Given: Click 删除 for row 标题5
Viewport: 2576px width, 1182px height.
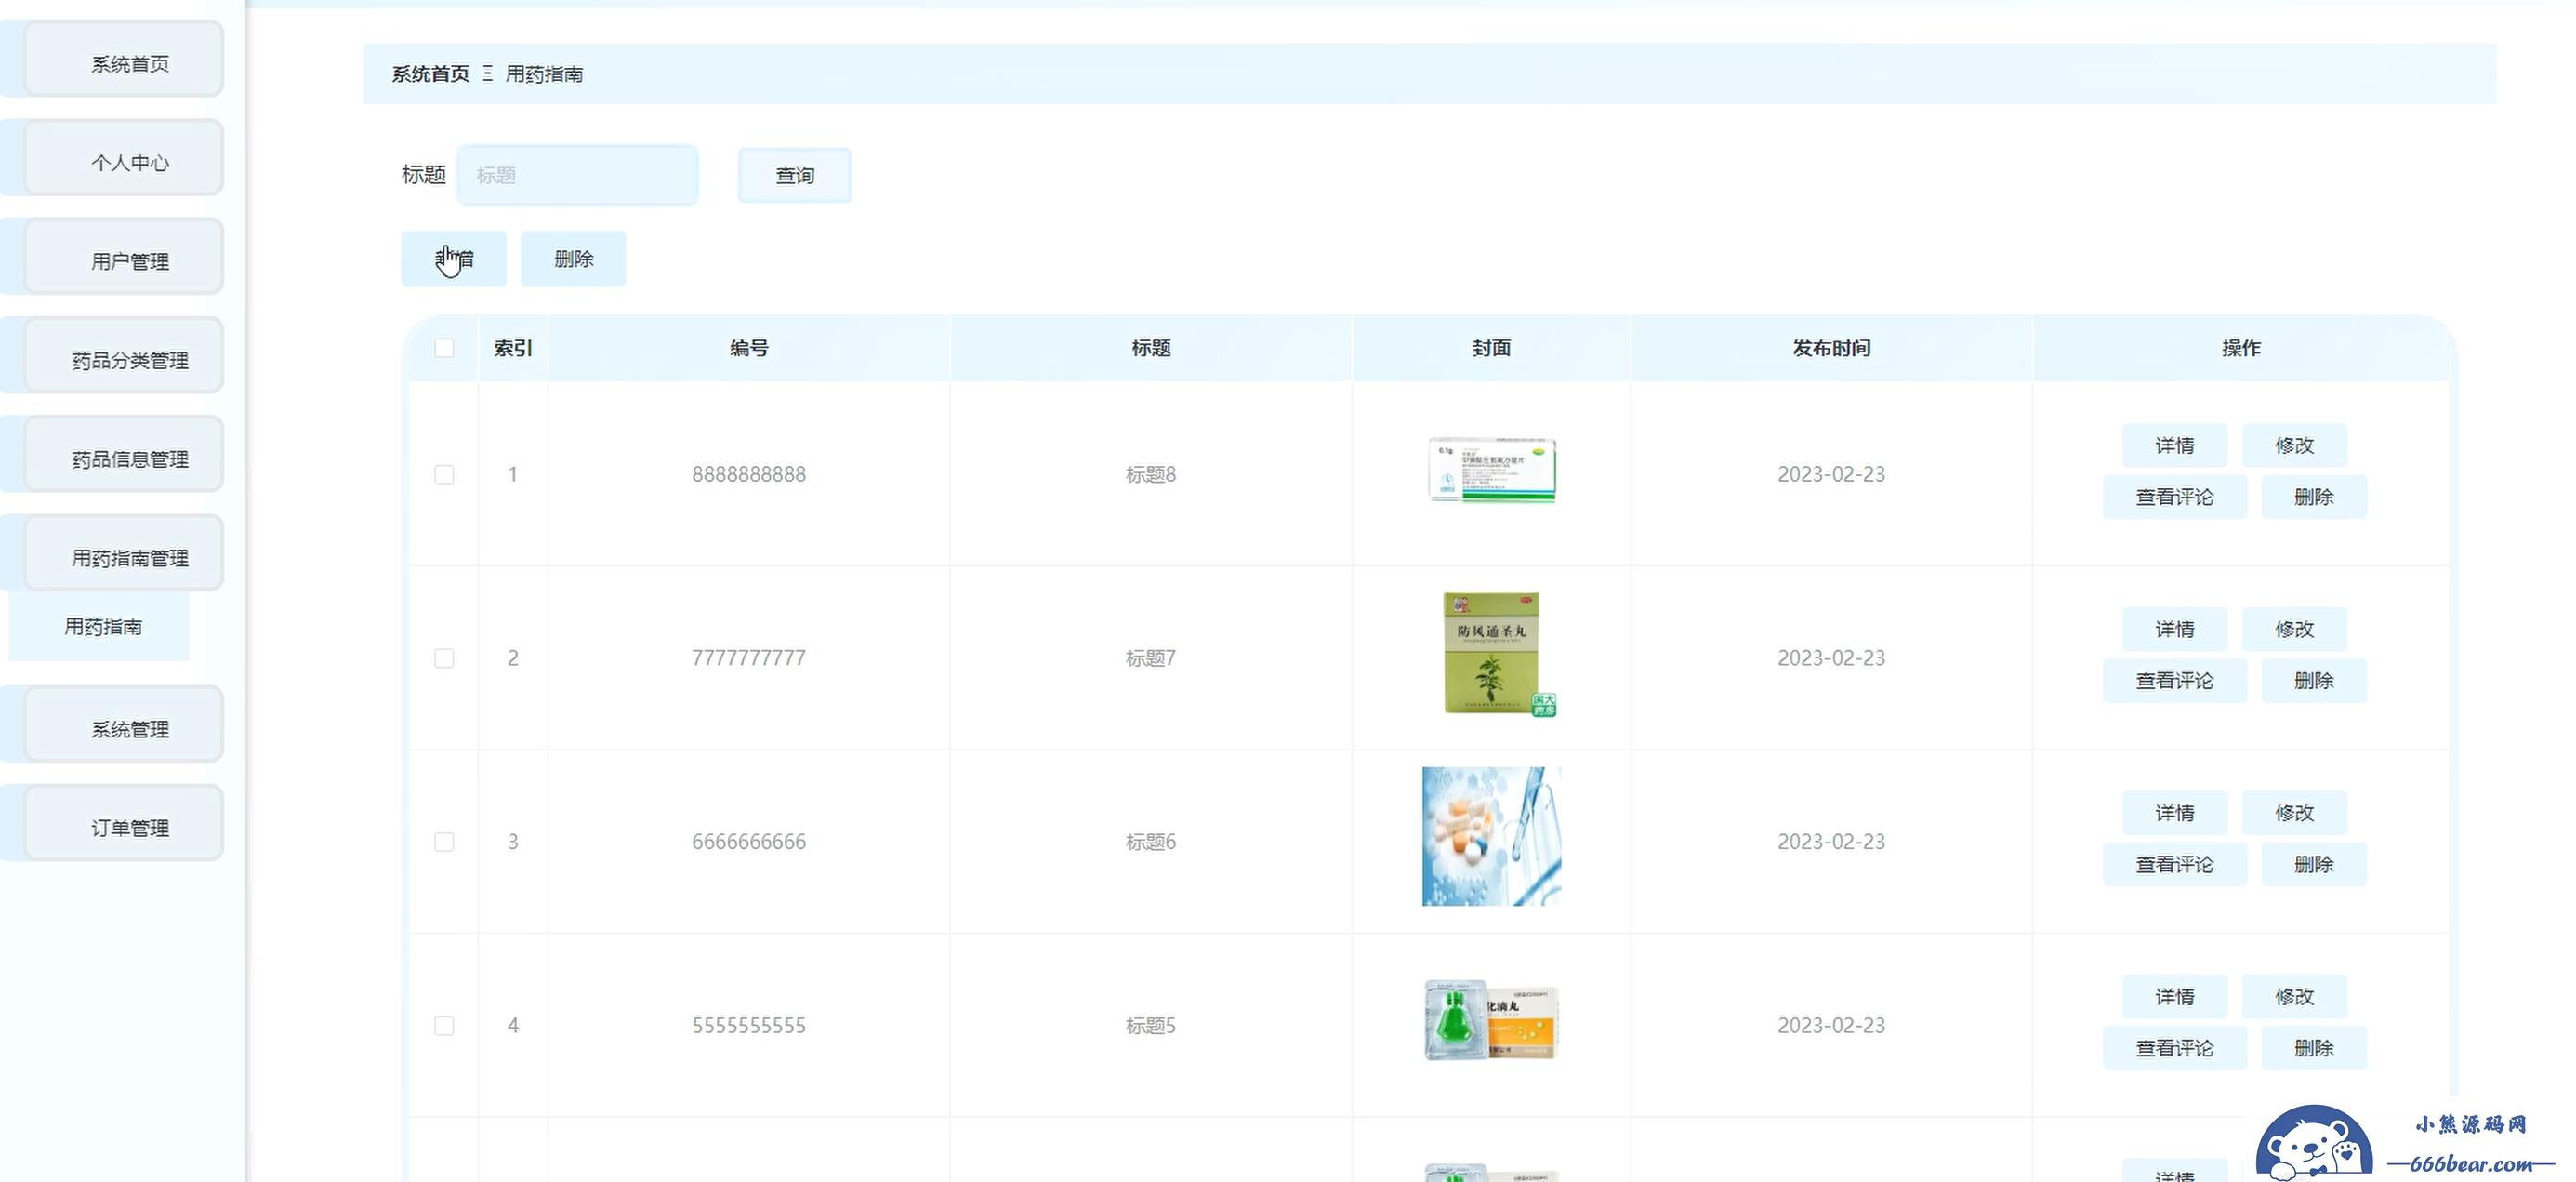Looking at the screenshot, I should [2314, 1048].
